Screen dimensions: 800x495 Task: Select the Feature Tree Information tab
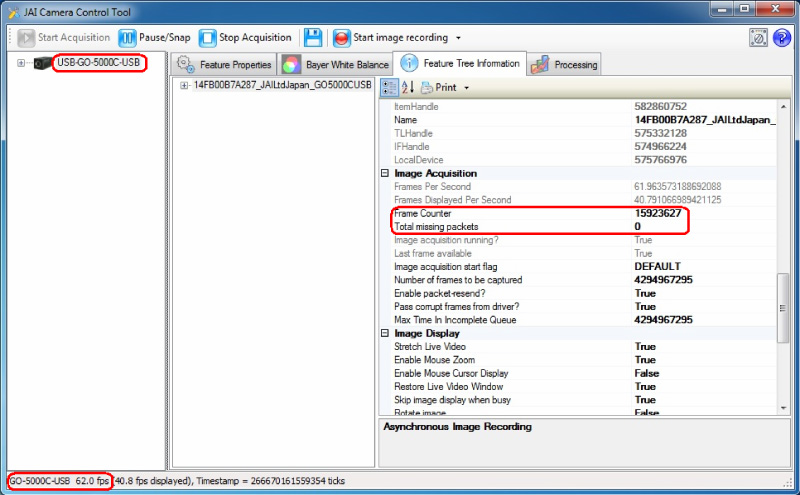[x=460, y=63]
